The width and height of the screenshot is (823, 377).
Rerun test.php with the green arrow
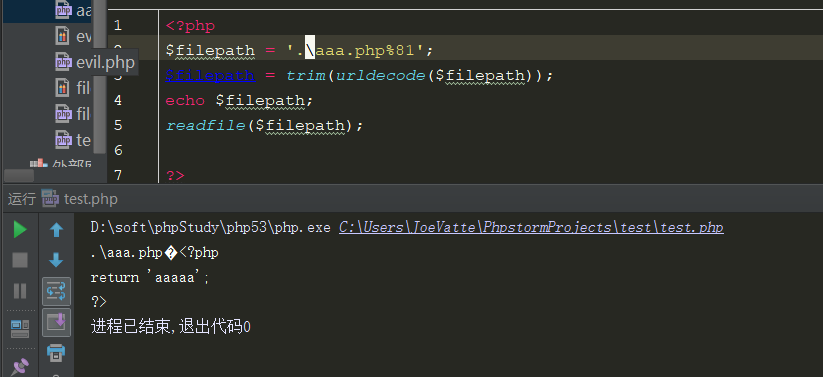coord(20,229)
